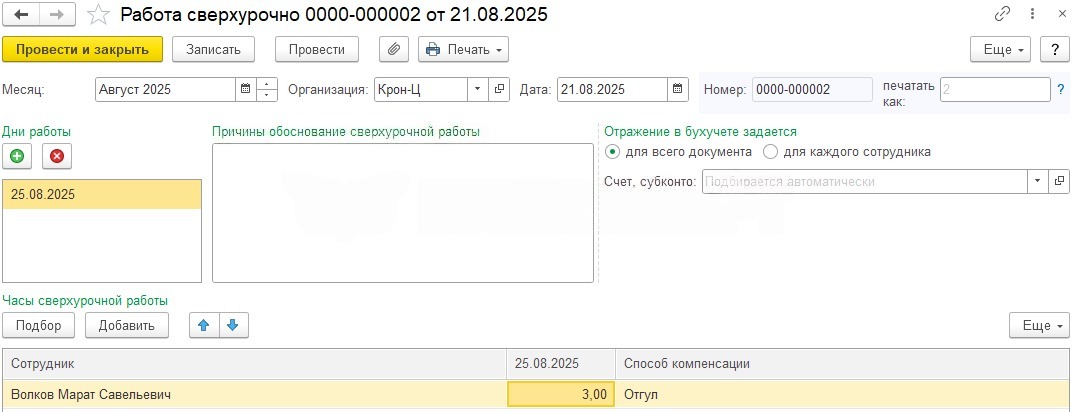
Task: Expand the Счет, субконто dropdown
Action: coord(1036,182)
